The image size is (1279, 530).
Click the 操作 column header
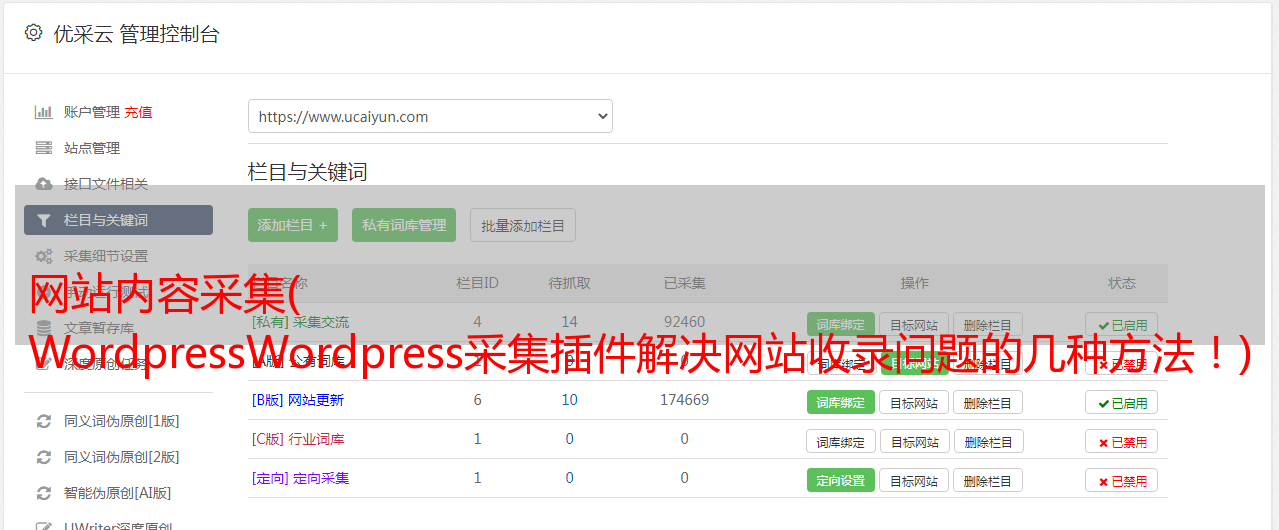915,283
